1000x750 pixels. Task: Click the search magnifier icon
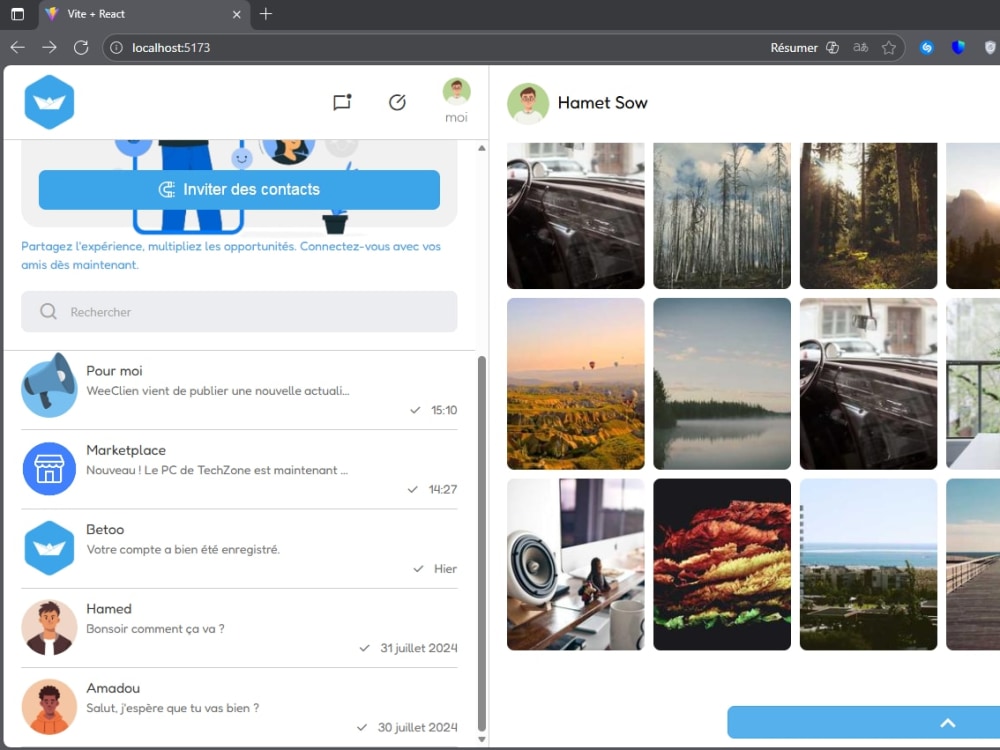48,311
